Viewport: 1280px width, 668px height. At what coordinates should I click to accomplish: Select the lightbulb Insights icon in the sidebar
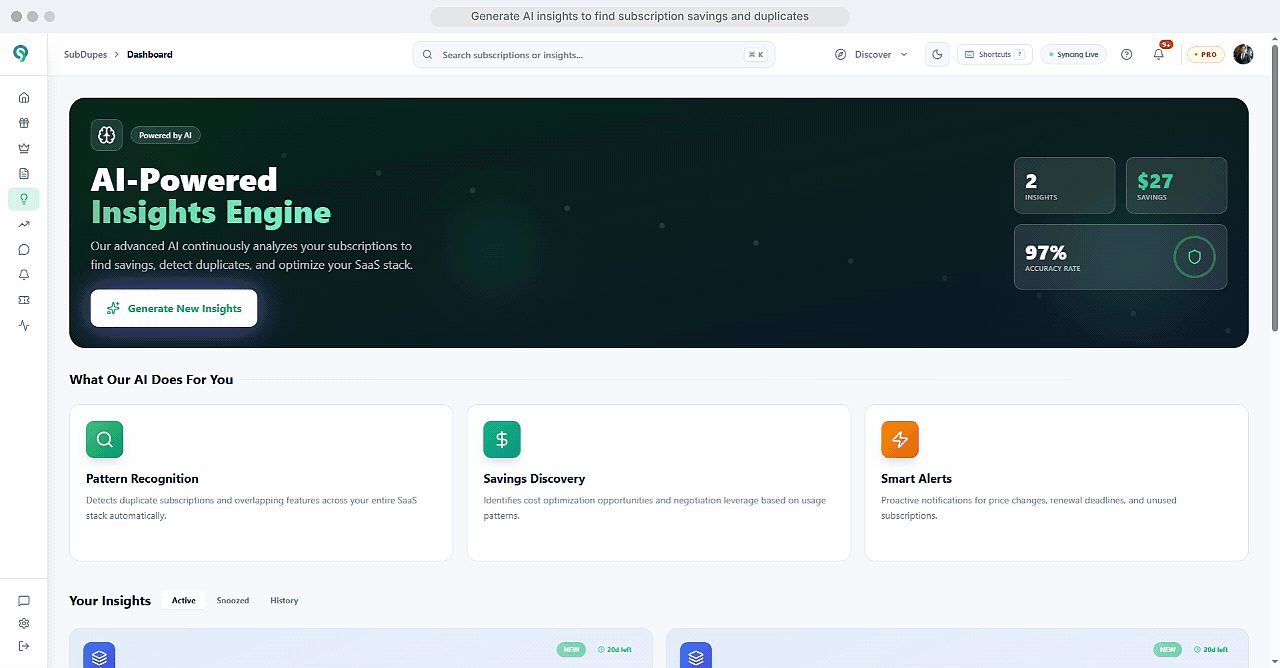(x=23, y=198)
